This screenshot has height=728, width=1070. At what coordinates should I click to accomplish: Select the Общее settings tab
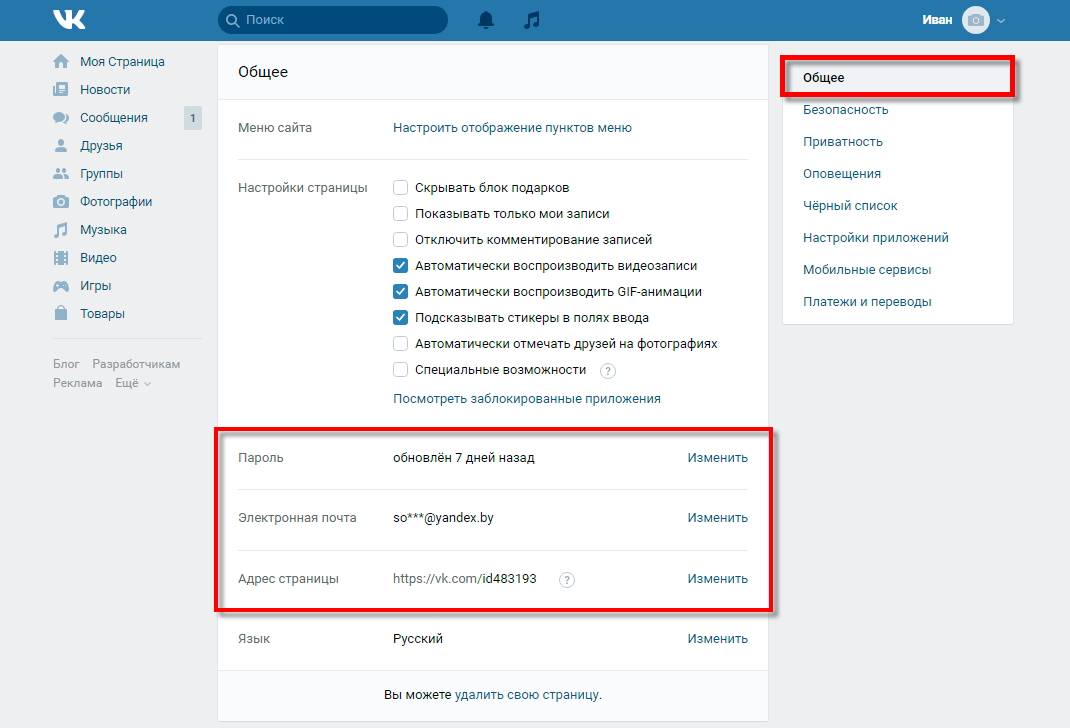897,77
